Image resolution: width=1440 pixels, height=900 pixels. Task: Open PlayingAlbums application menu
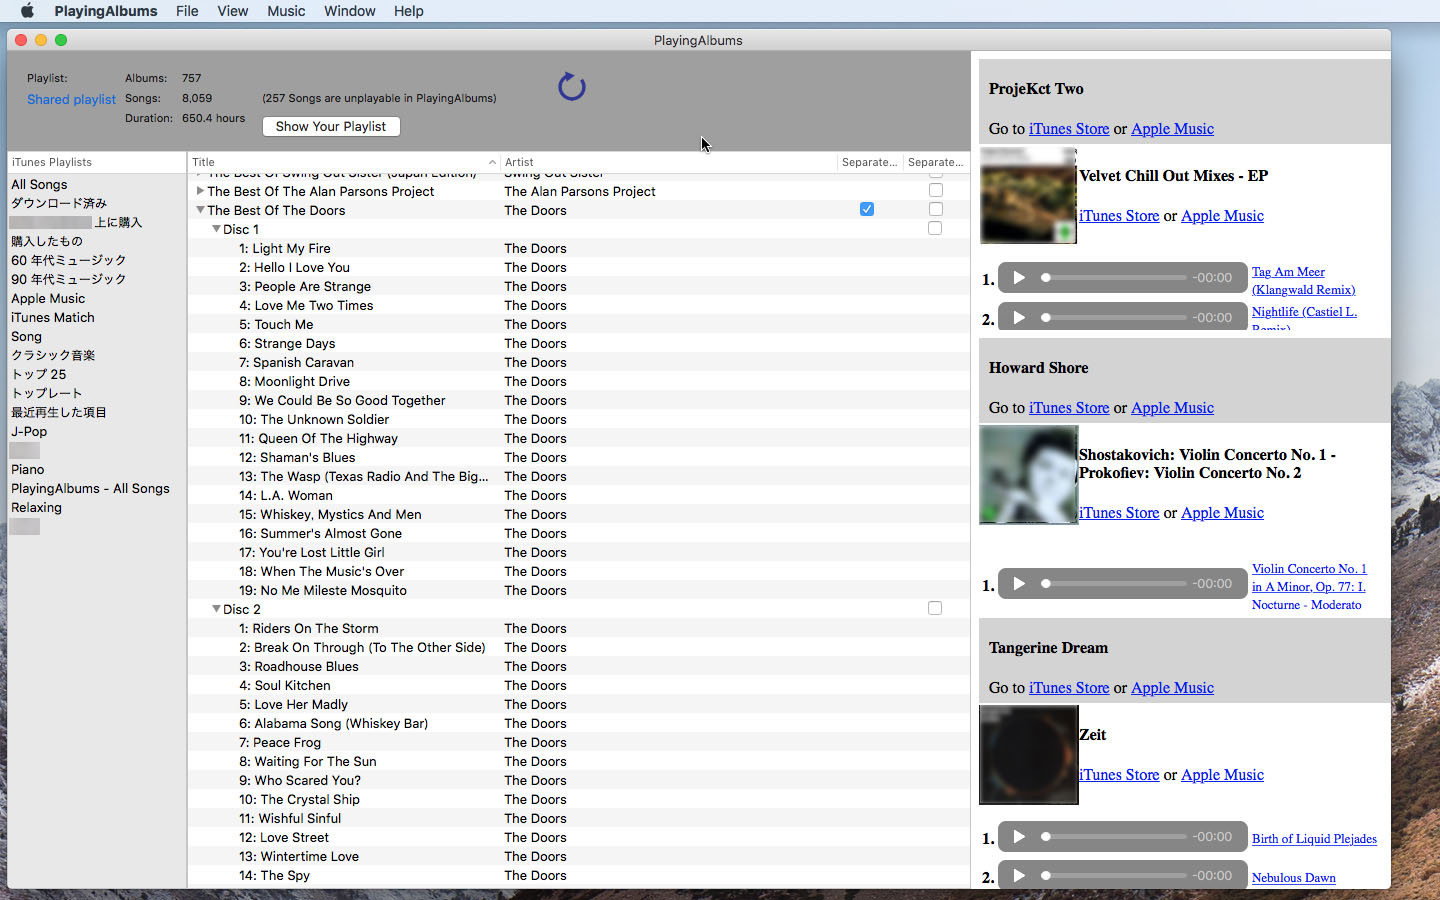coord(106,11)
